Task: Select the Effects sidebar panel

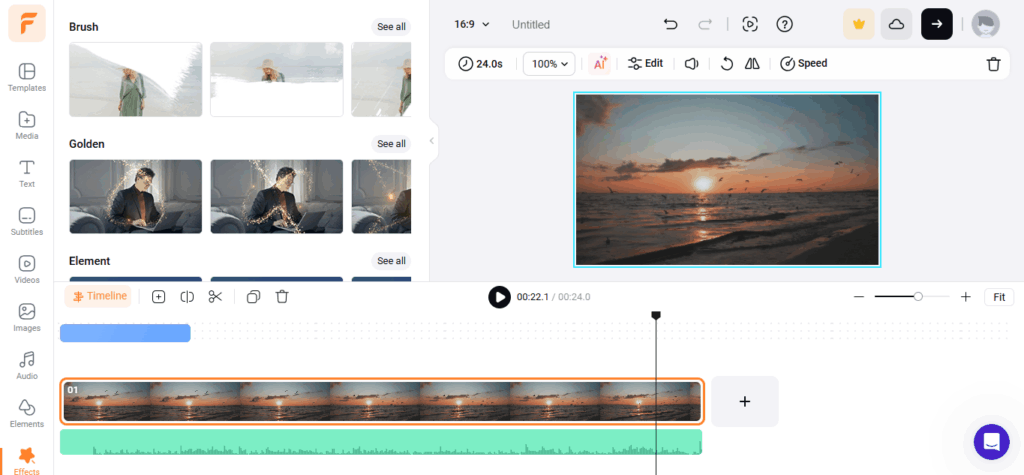Action: point(27,460)
